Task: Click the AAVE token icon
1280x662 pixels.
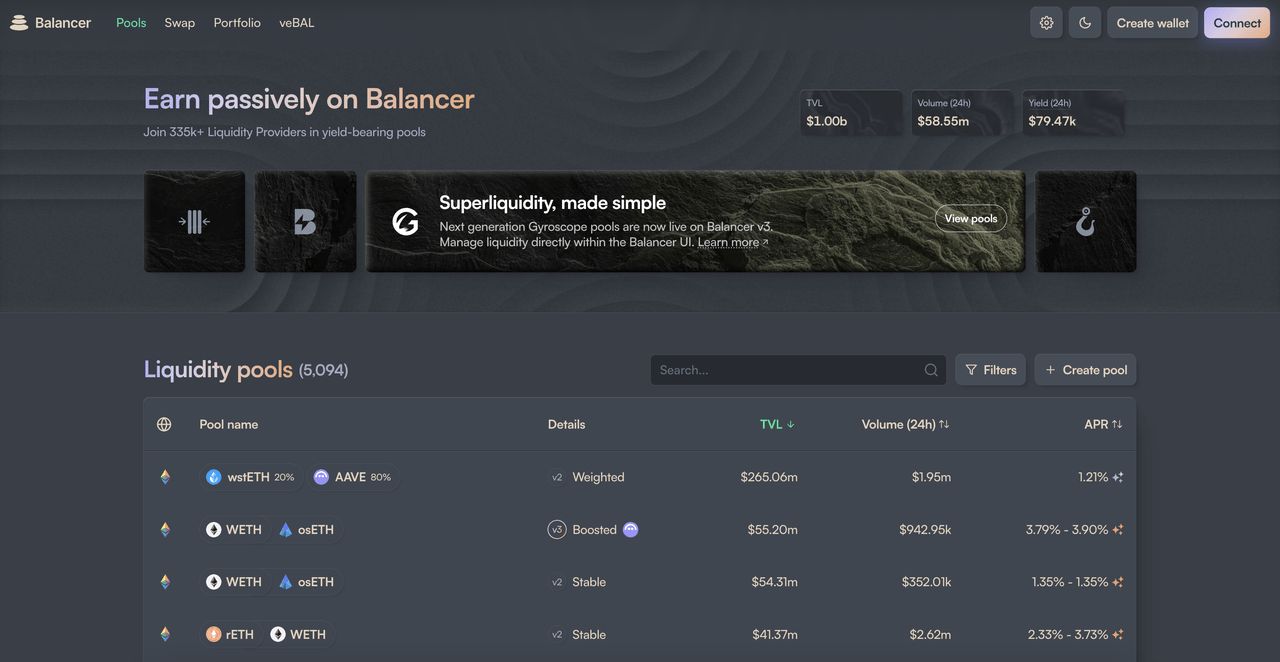Action: coord(321,477)
